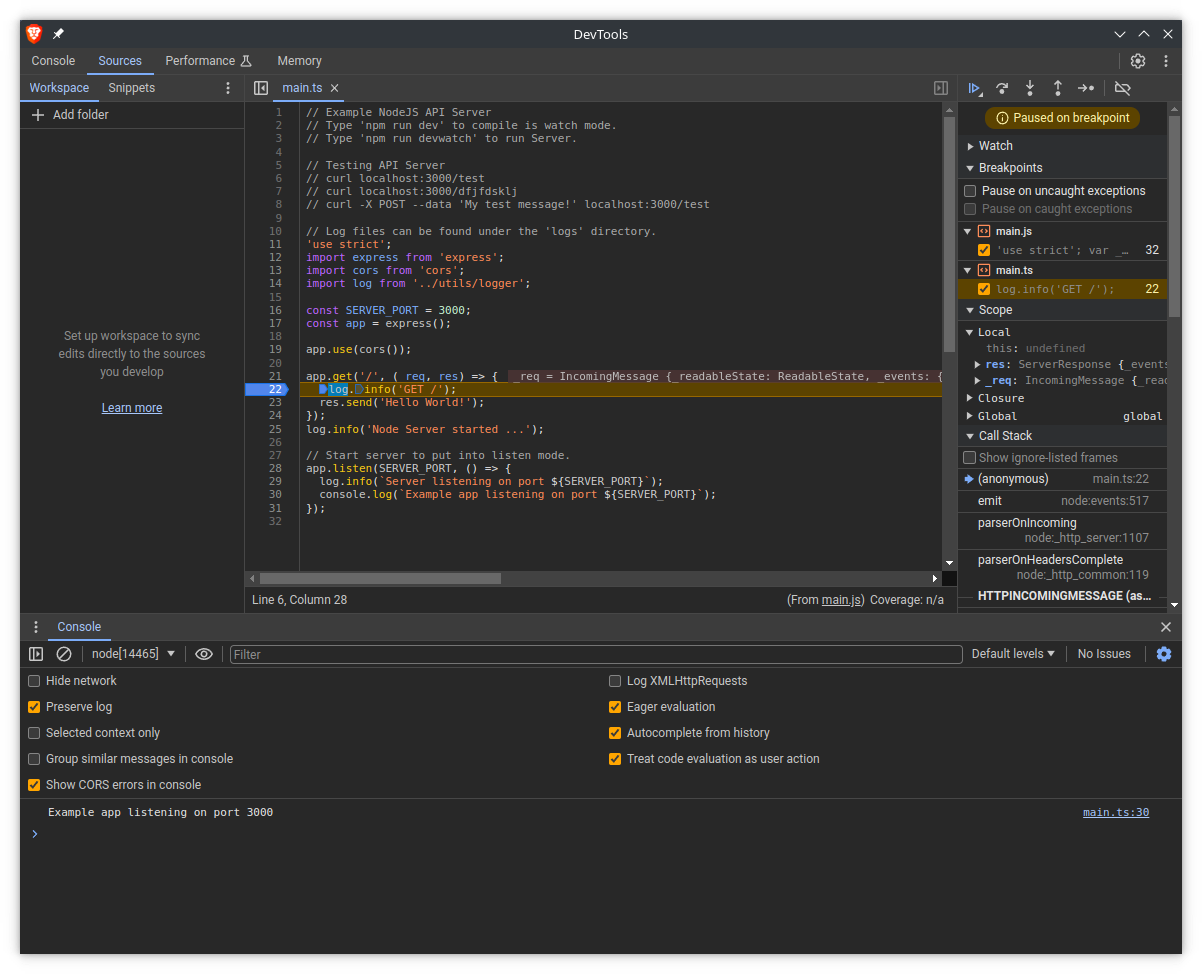This screenshot has width=1202, height=974.
Task: Hide the file navigator sidebar
Action: point(261,88)
